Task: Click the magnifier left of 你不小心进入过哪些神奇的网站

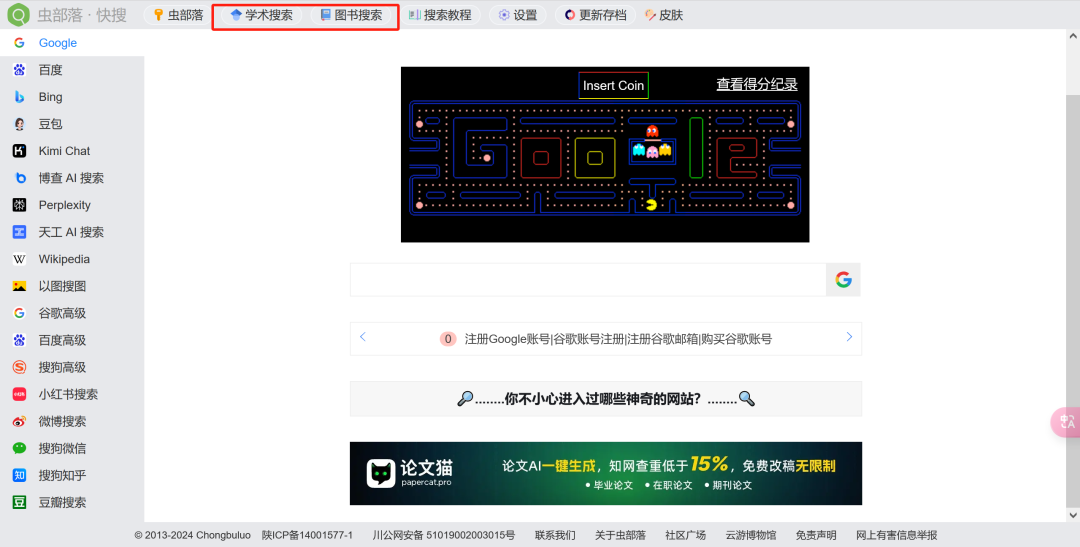Action: pos(465,398)
